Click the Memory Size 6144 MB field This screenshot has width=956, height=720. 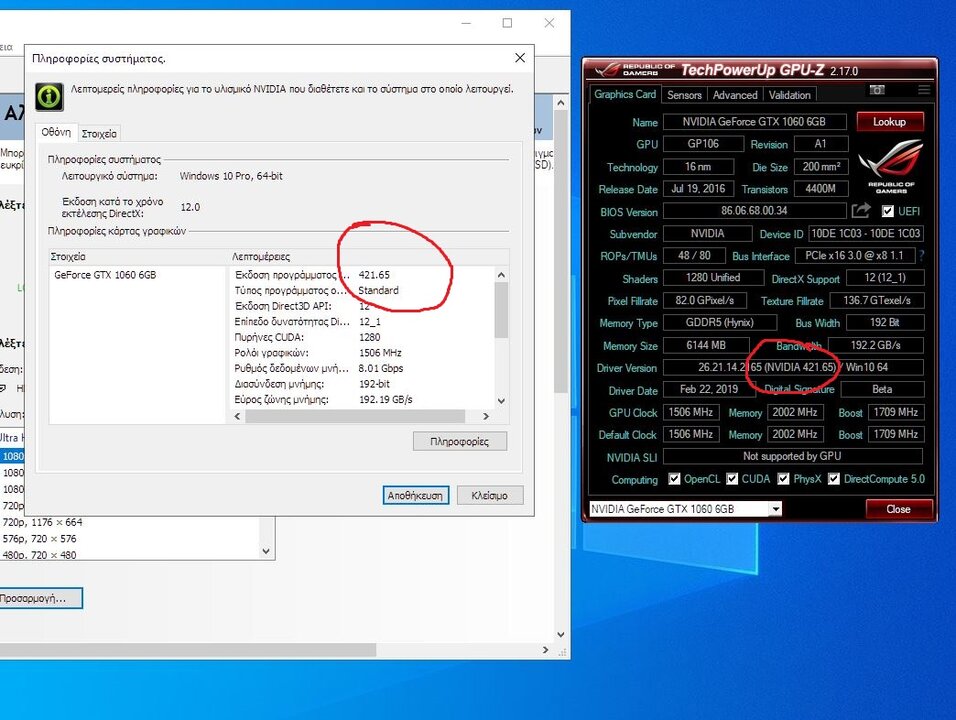(x=706, y=345)
